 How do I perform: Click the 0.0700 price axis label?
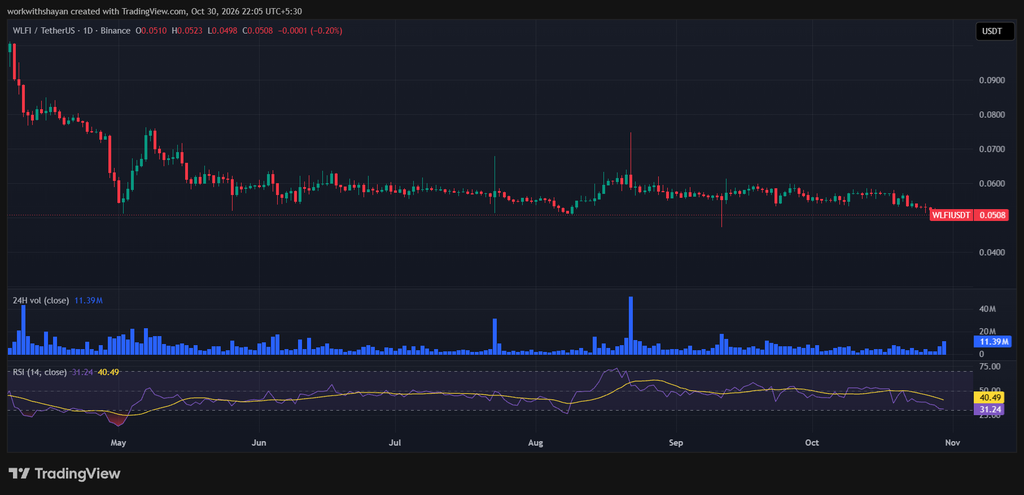click(991, 150)
